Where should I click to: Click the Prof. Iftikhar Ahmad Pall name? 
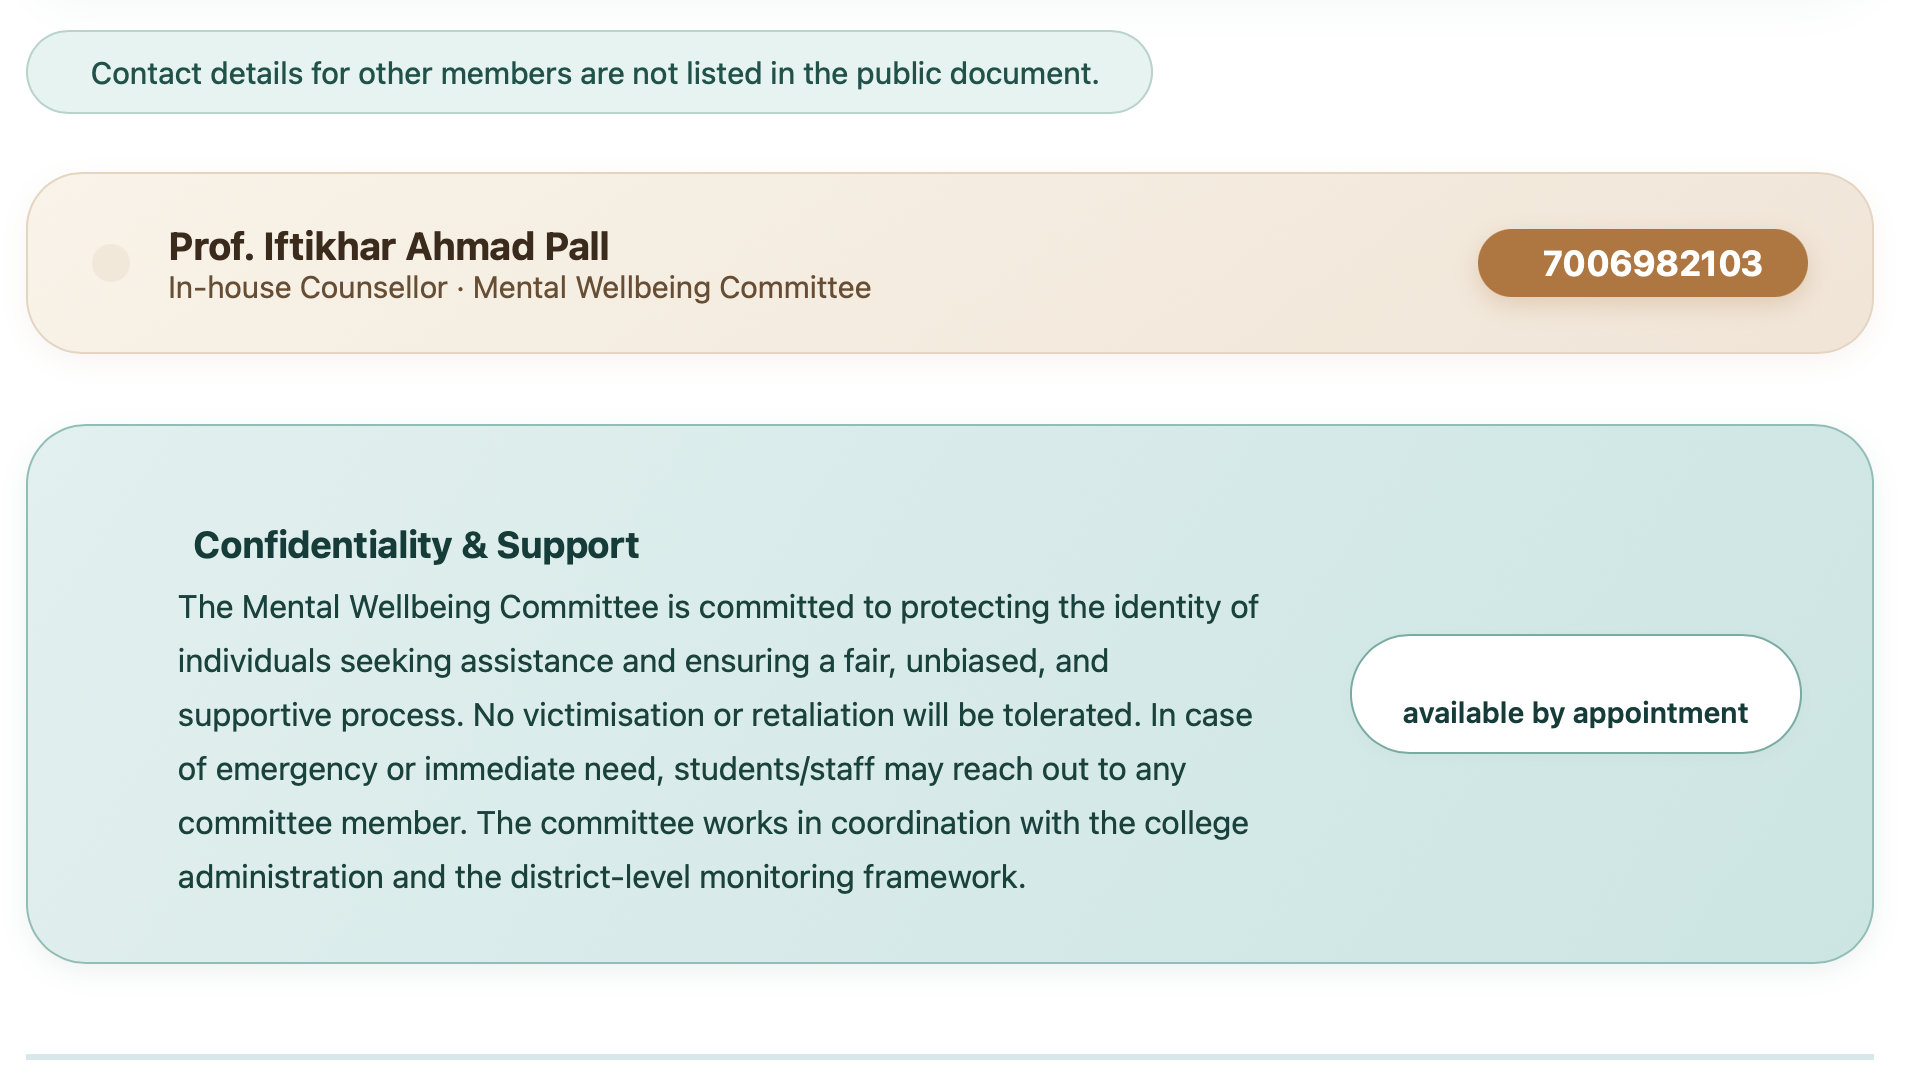(389, 246)
